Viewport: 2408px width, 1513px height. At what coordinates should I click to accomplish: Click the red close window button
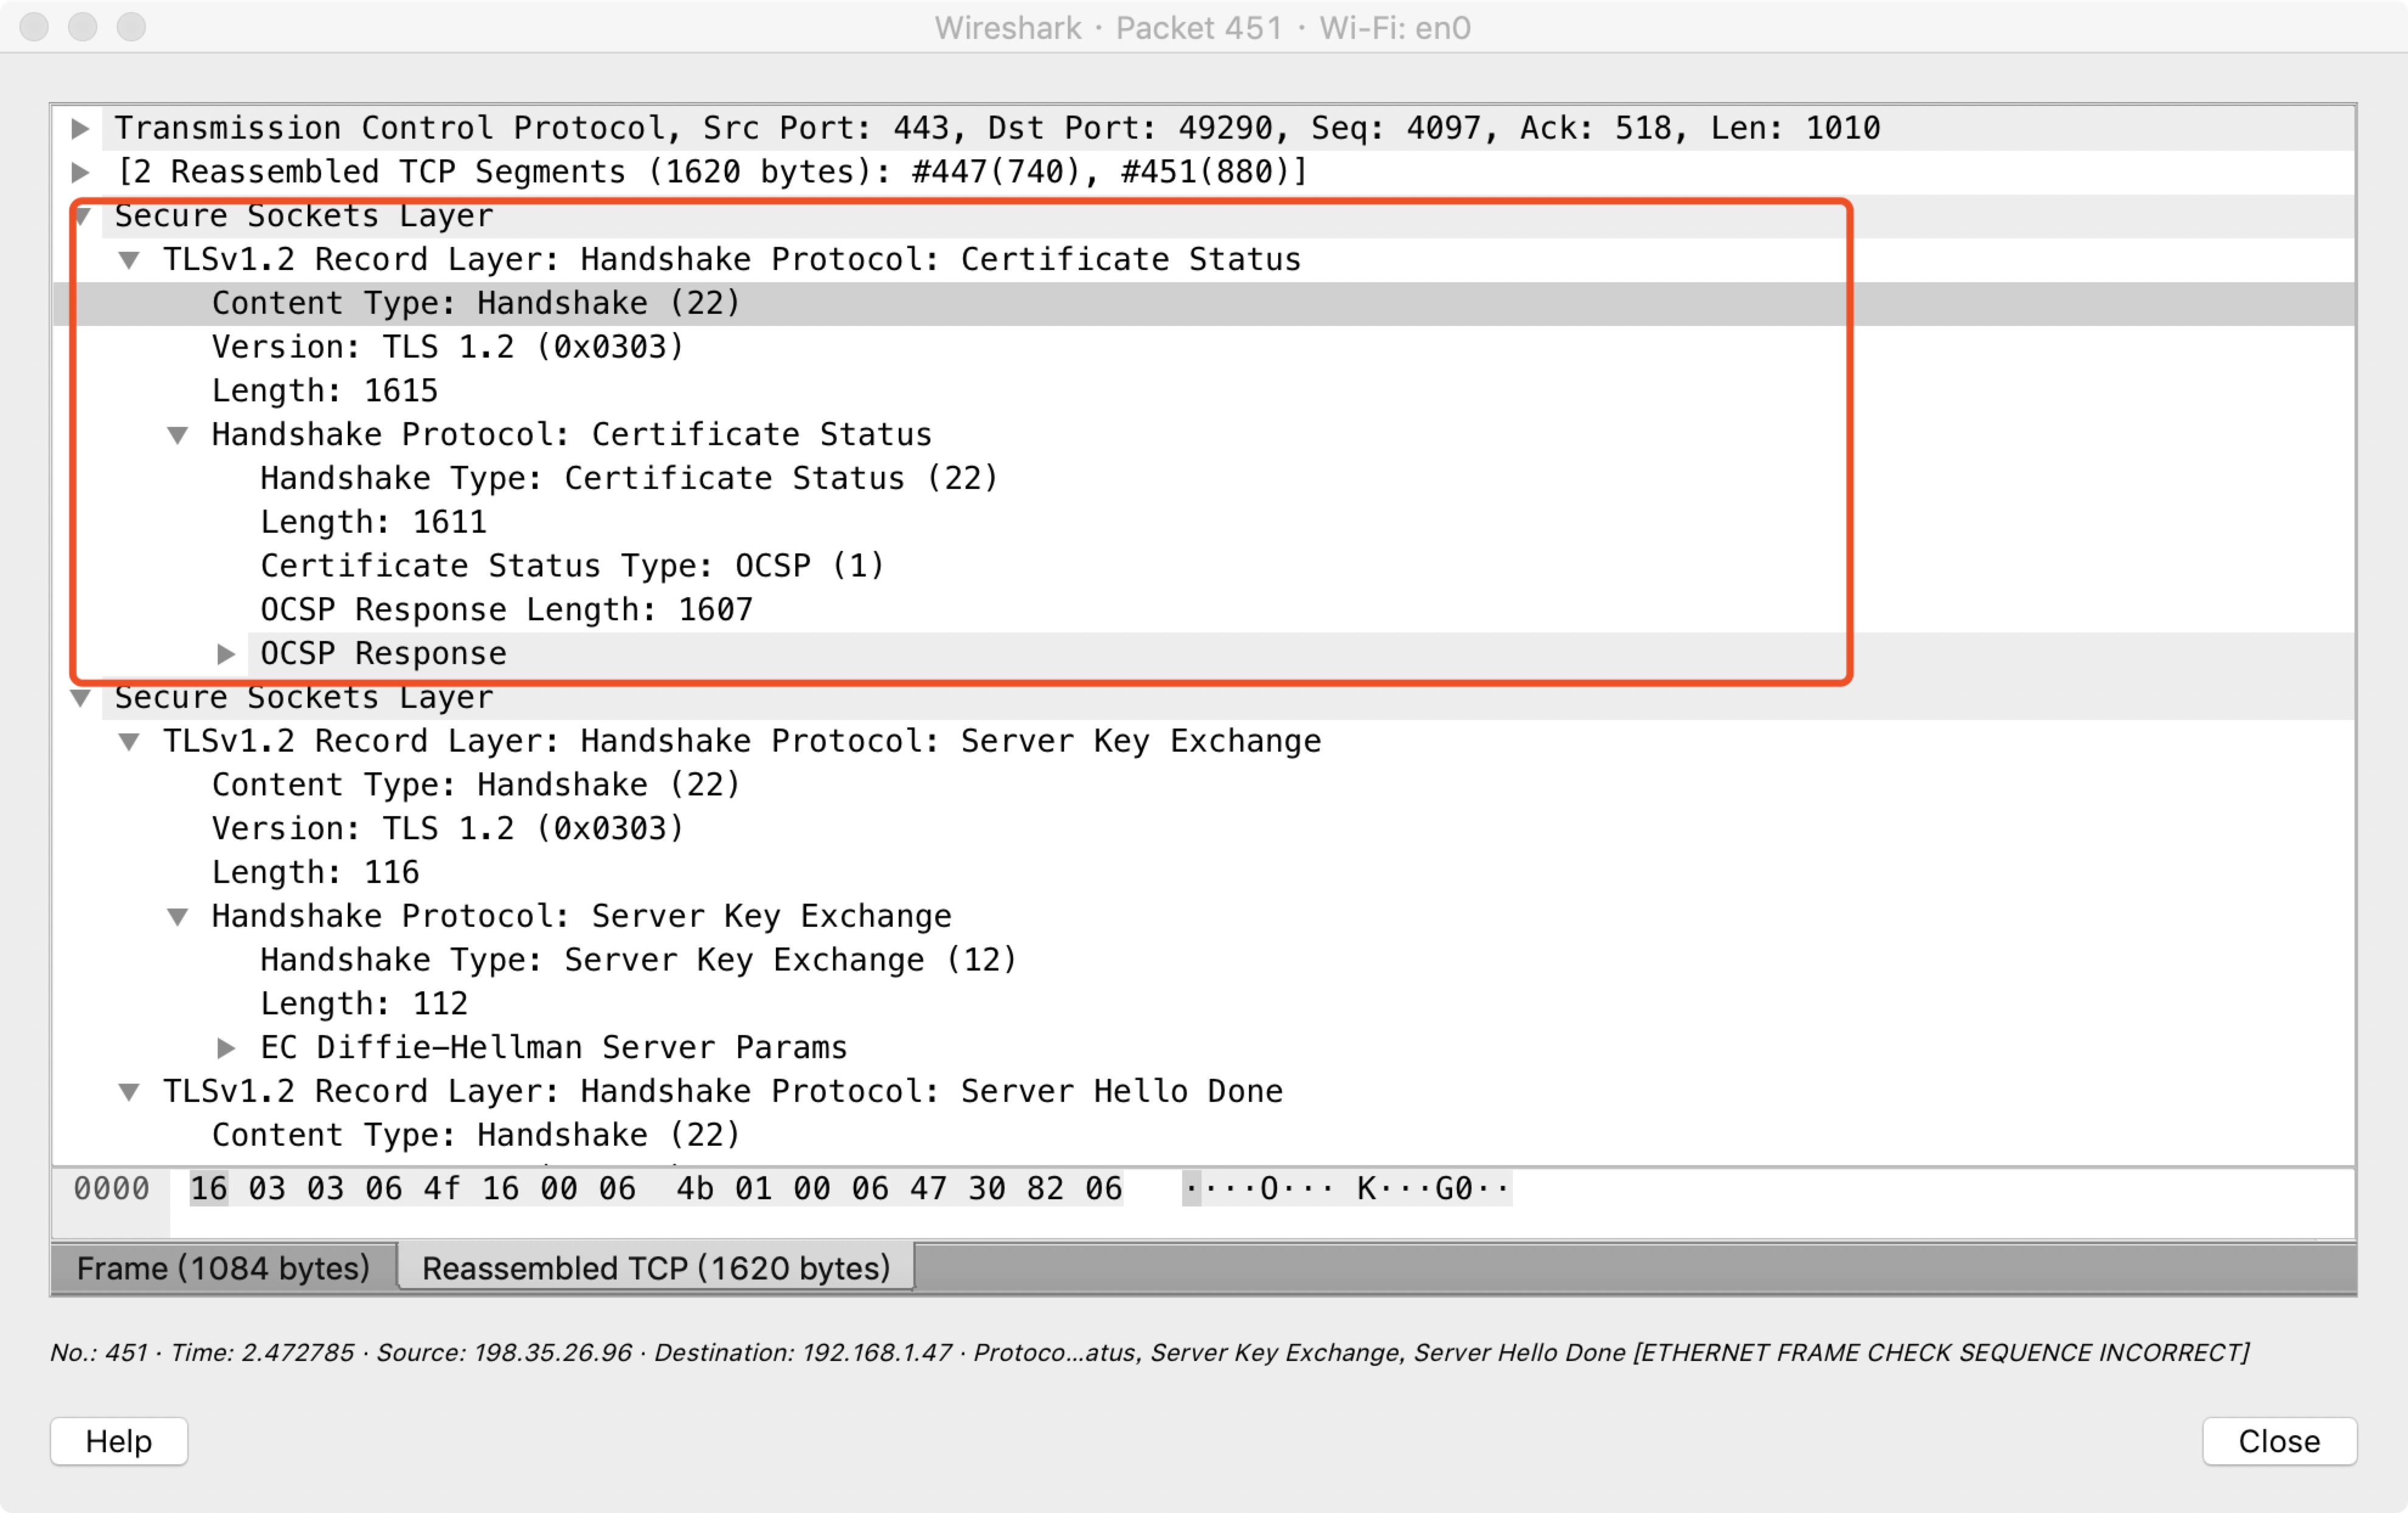[x=34, y=27]
